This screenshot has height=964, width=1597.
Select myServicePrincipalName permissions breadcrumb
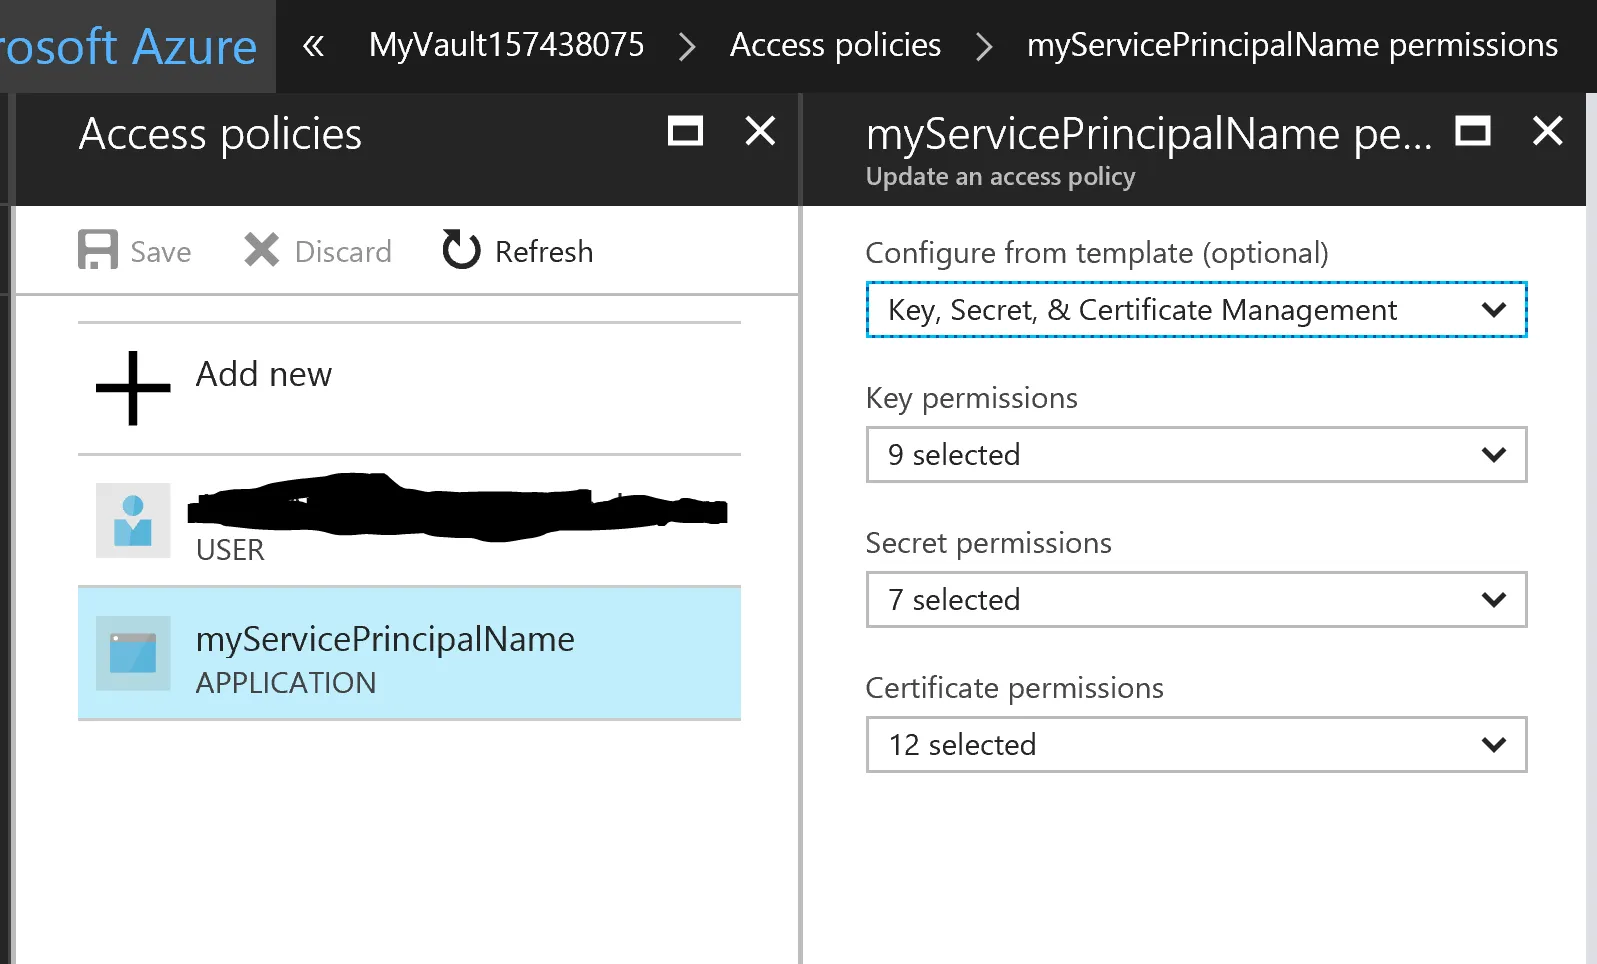pos(1292,46)
